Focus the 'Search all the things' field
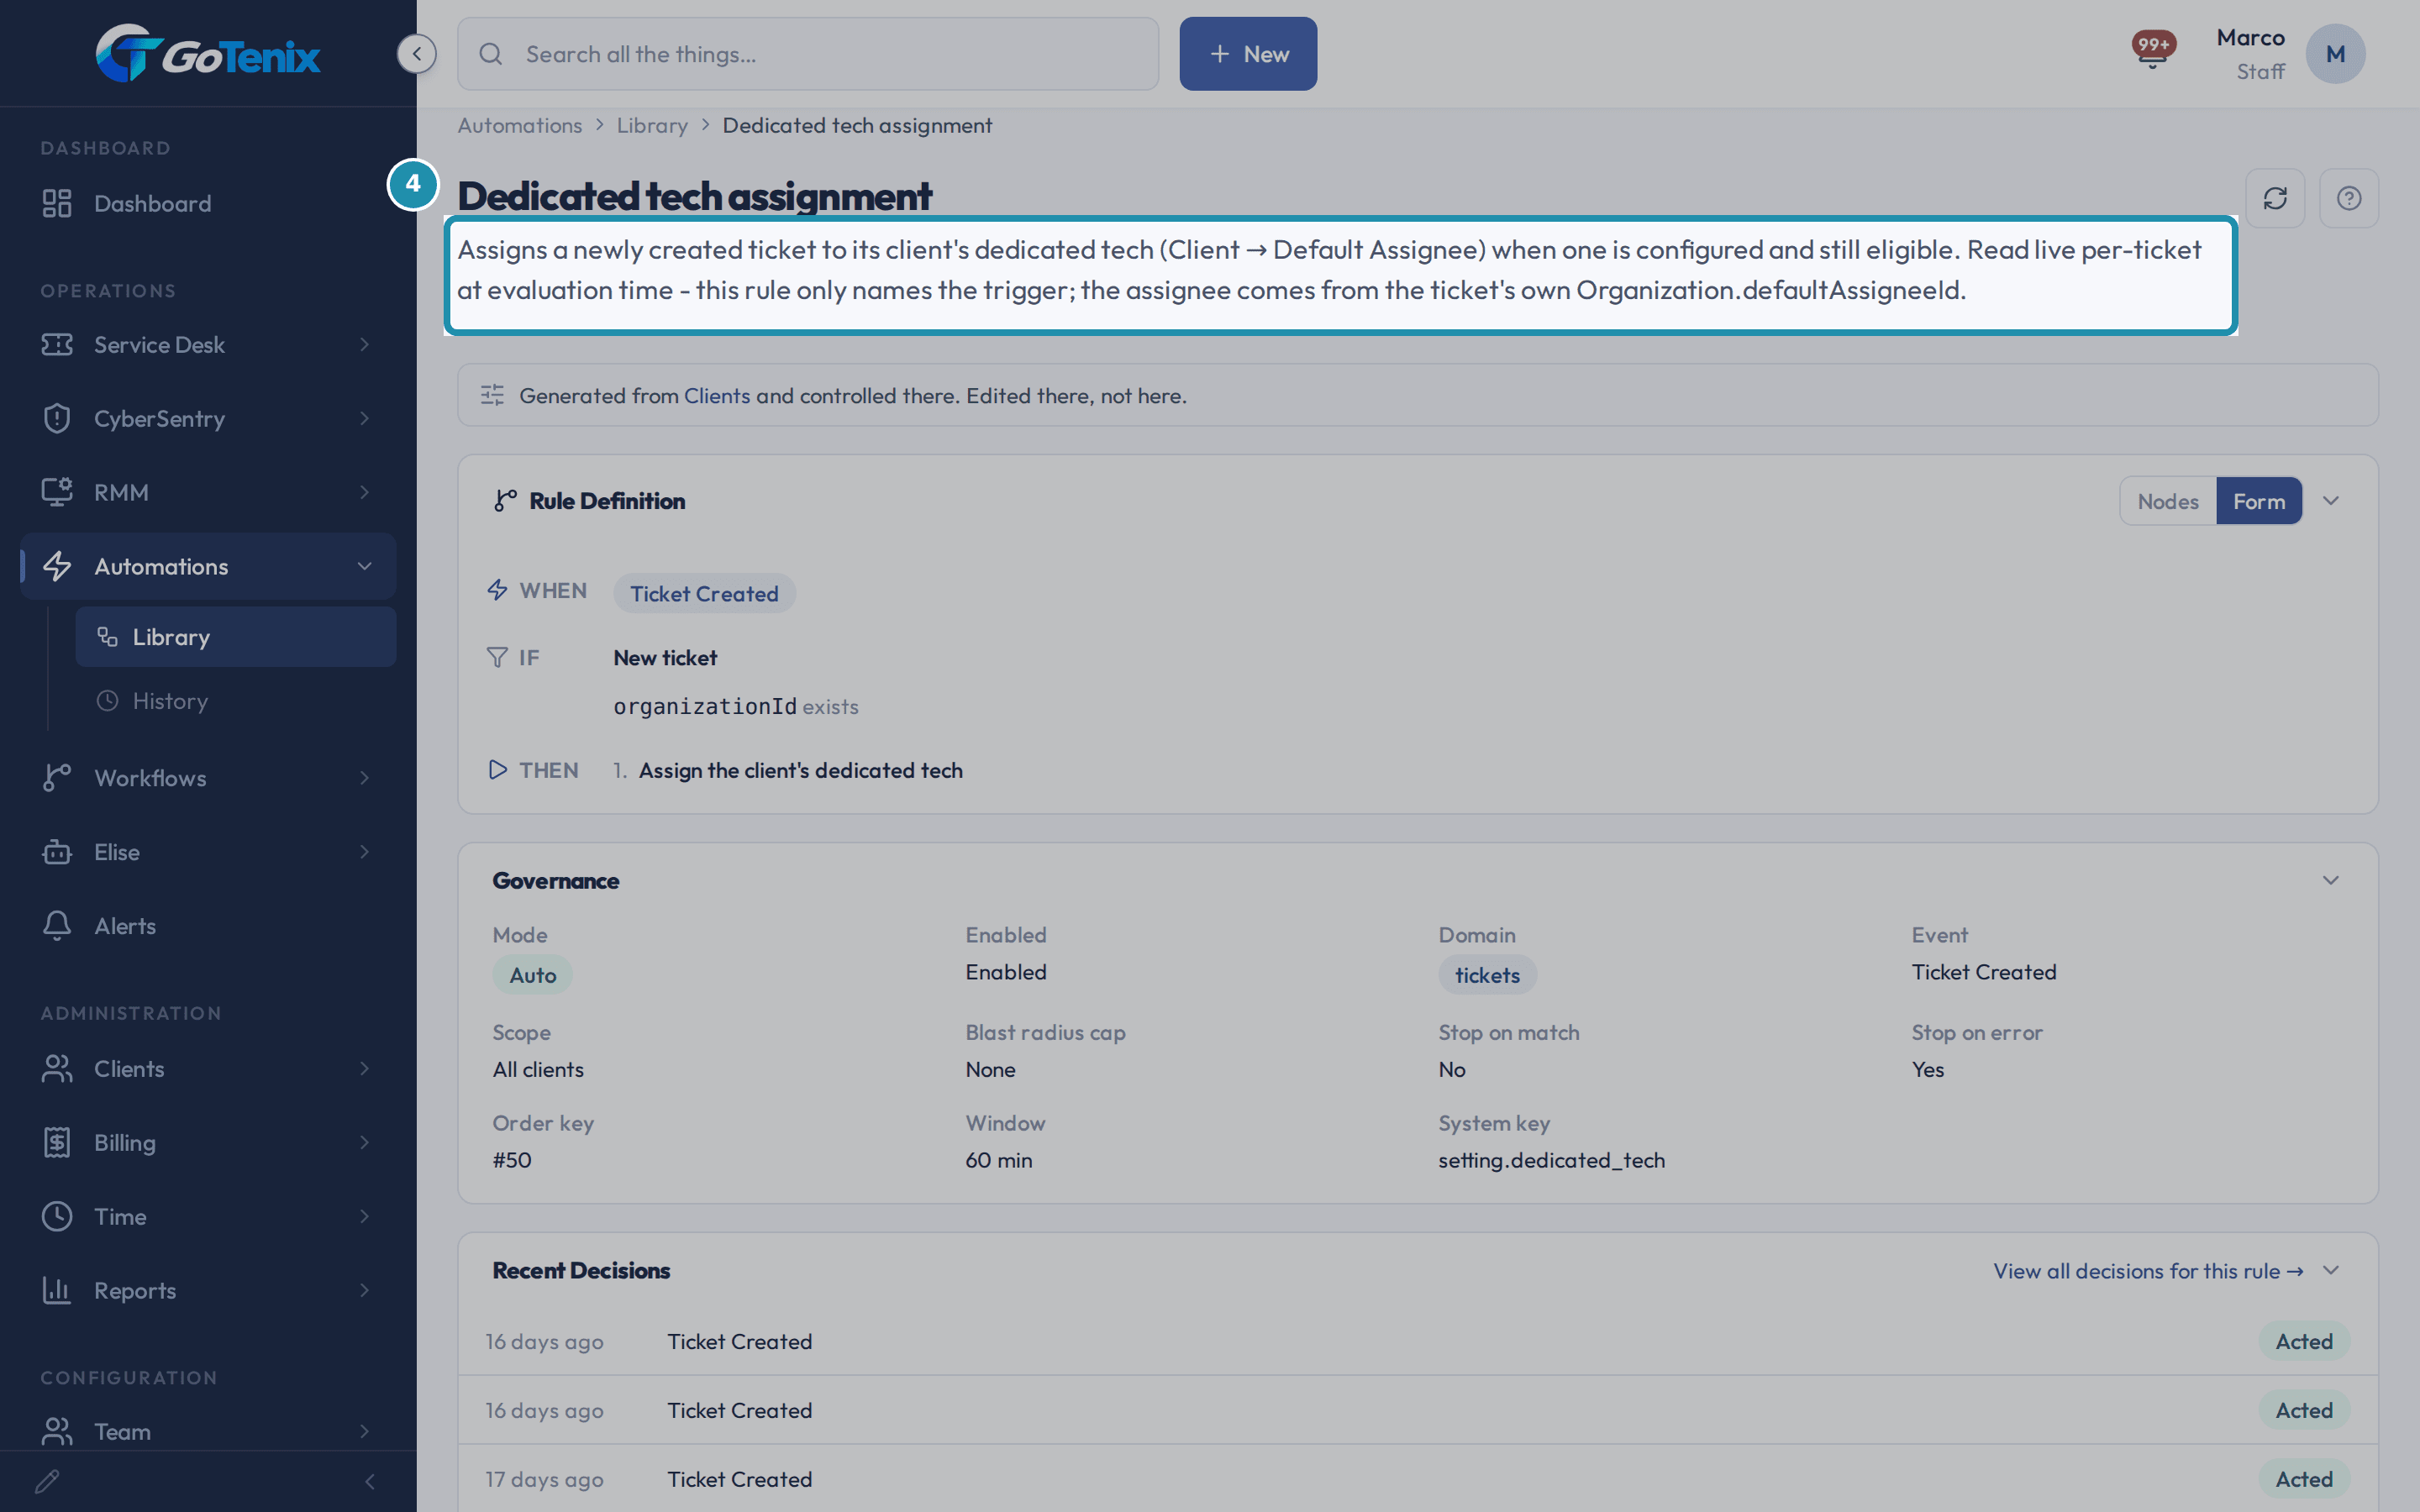 808,54
